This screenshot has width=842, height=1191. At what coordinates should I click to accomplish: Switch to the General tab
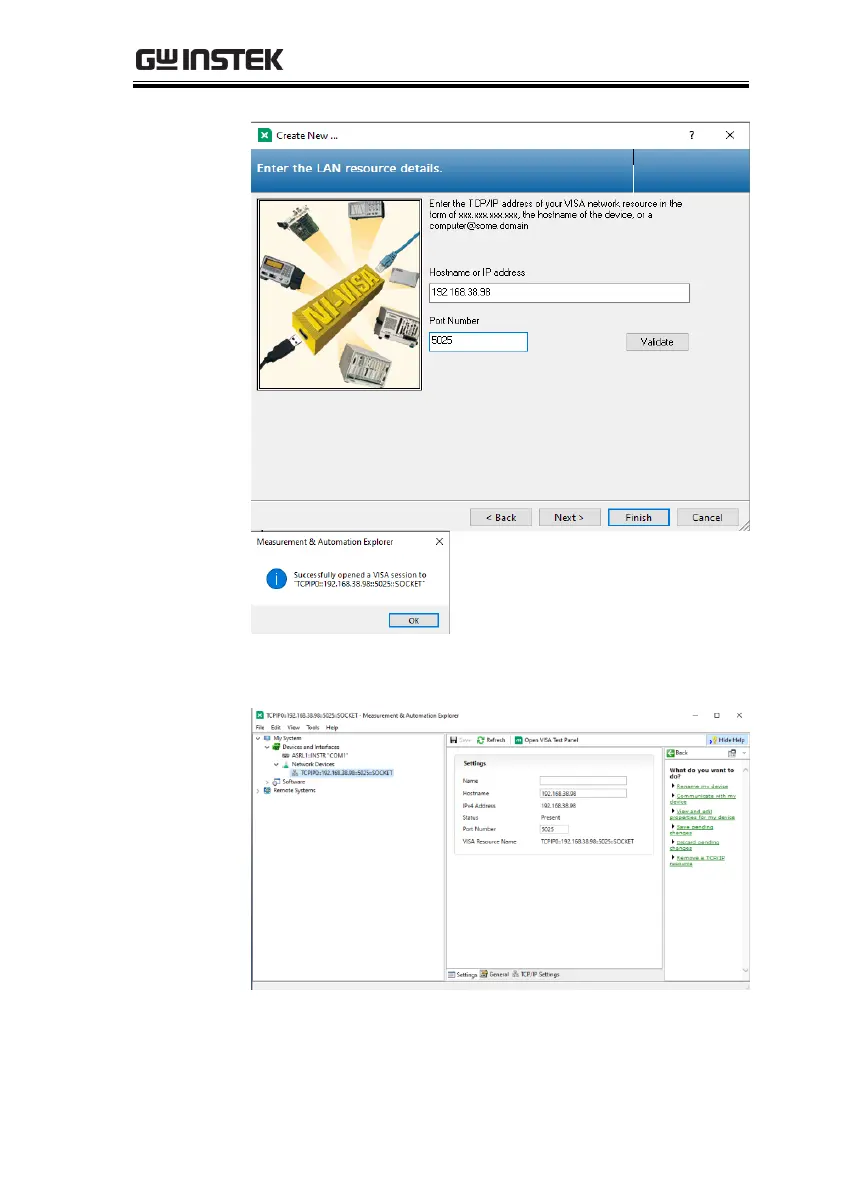click(495, 974)
